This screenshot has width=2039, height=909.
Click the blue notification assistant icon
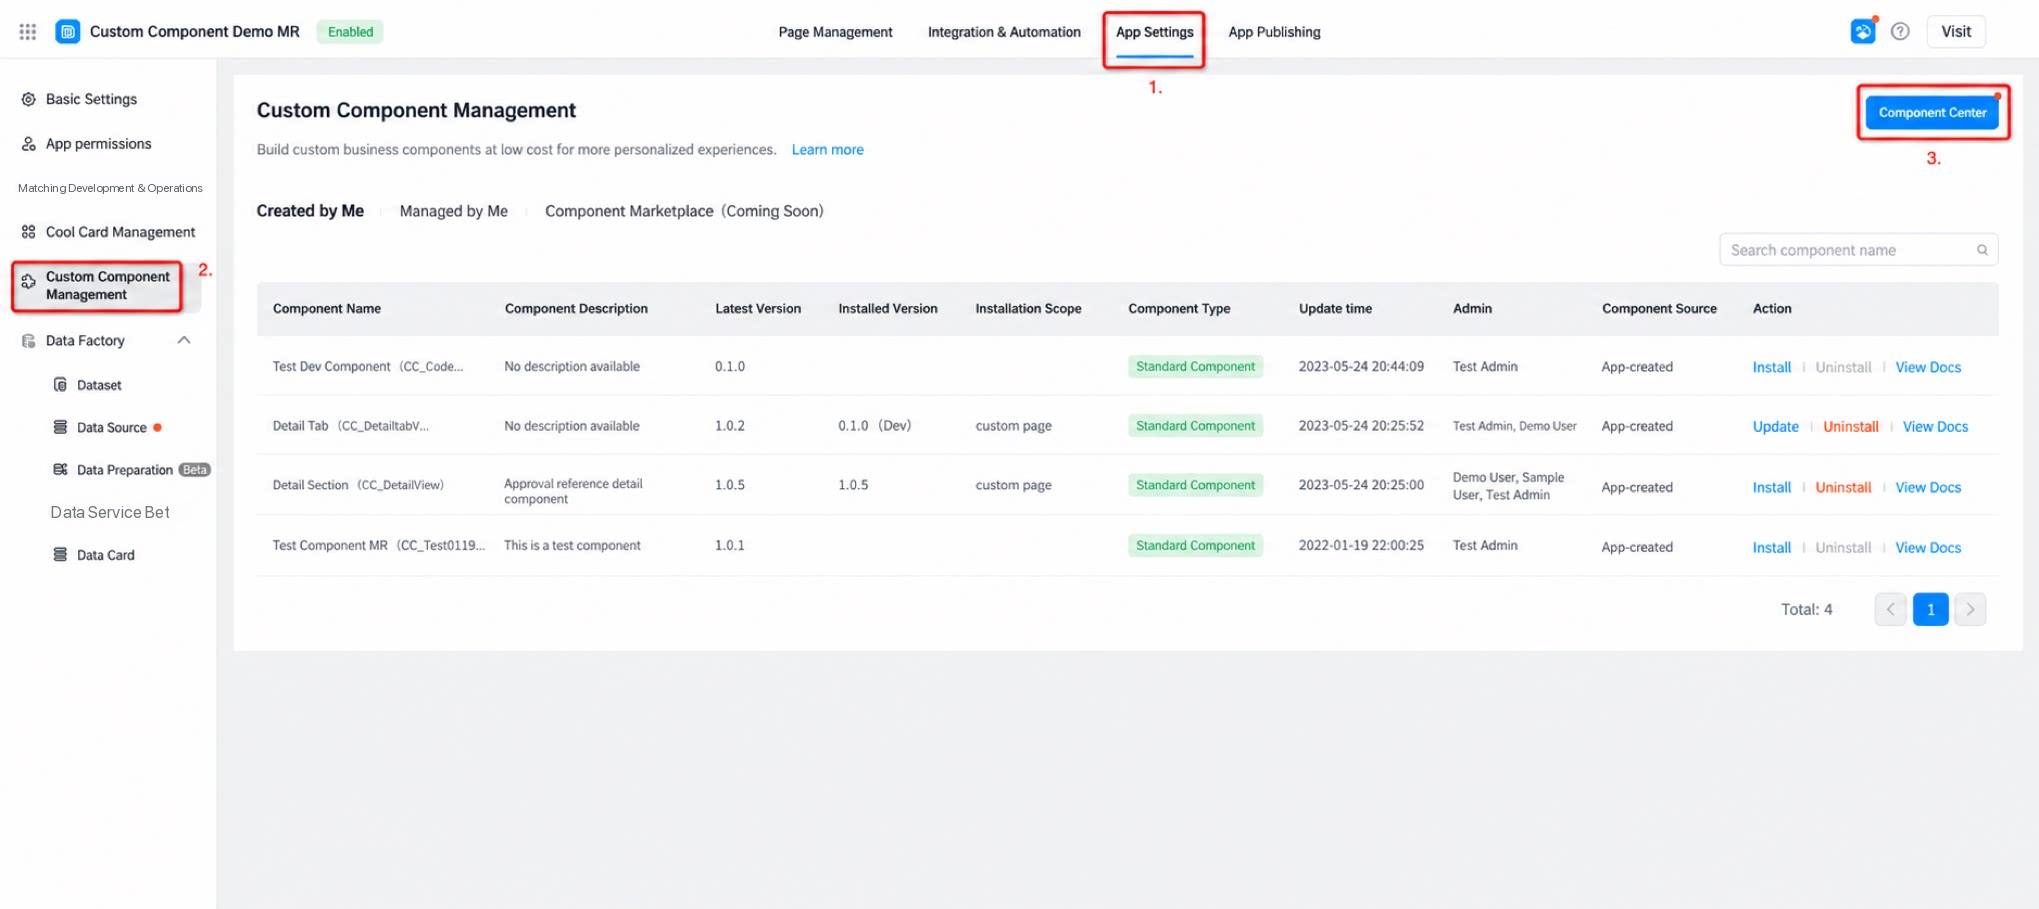tap(1863, 32)
